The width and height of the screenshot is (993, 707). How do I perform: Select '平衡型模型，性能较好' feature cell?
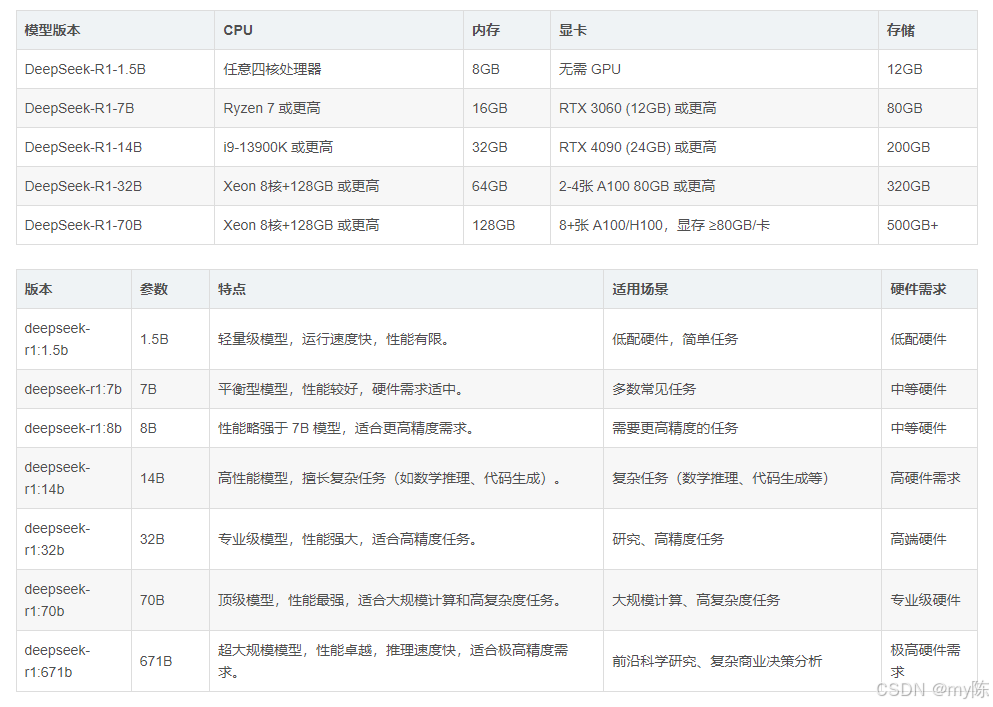coord(407,389)
